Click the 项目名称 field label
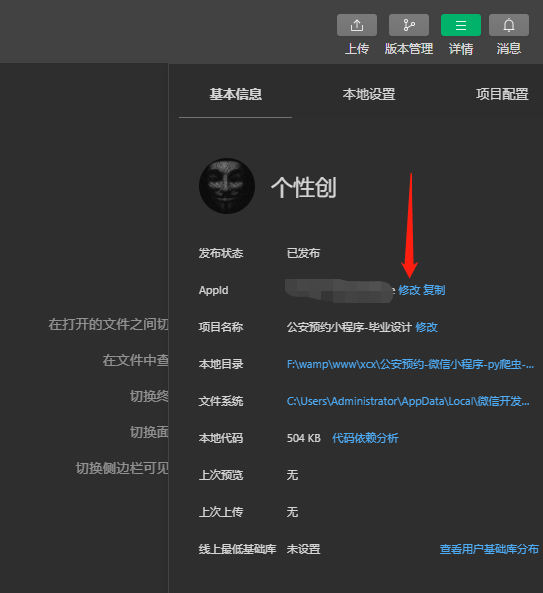This screenshot has width=543, height=593. click(x=221, y=327)
